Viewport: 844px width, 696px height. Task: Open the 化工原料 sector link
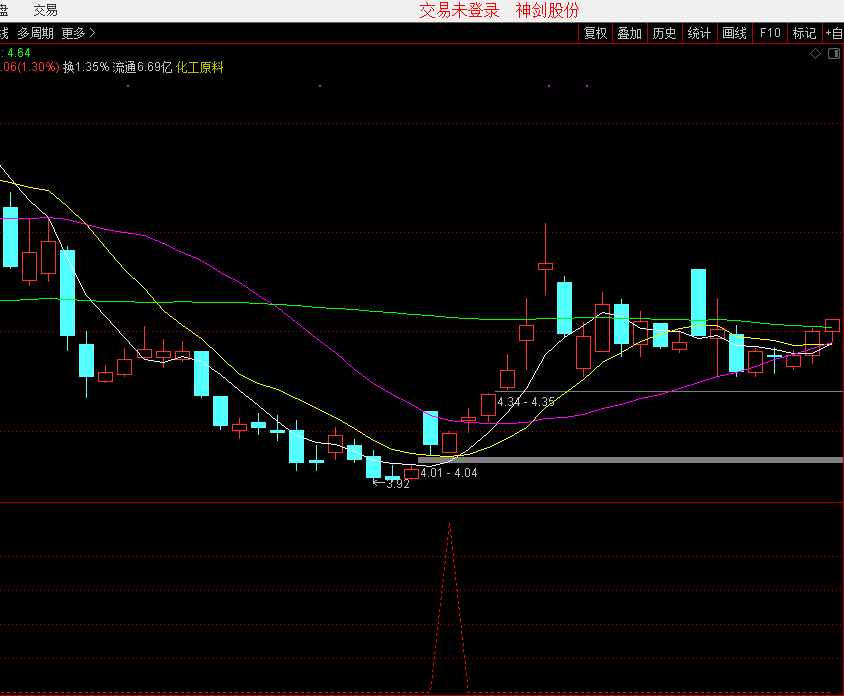point(199,67)
